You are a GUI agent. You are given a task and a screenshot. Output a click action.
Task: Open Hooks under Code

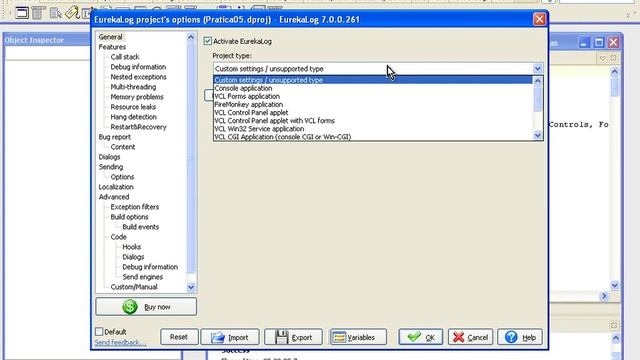click(131, 247)
